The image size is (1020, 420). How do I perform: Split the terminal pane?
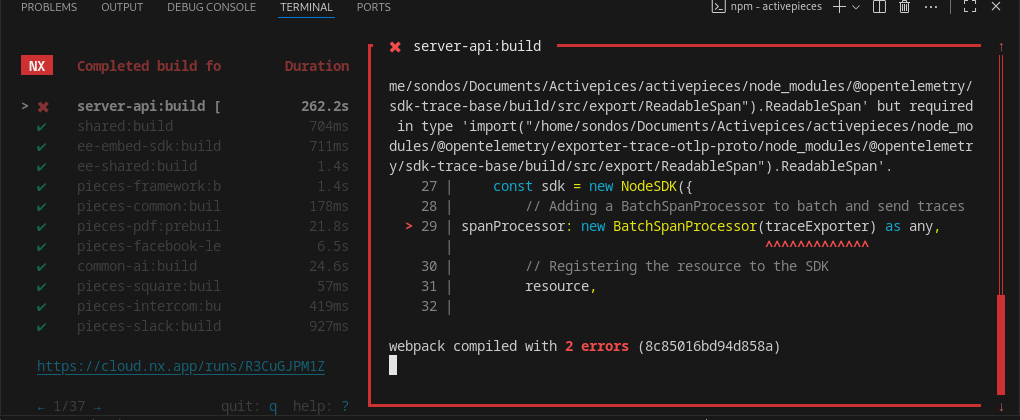pos(879,7)
